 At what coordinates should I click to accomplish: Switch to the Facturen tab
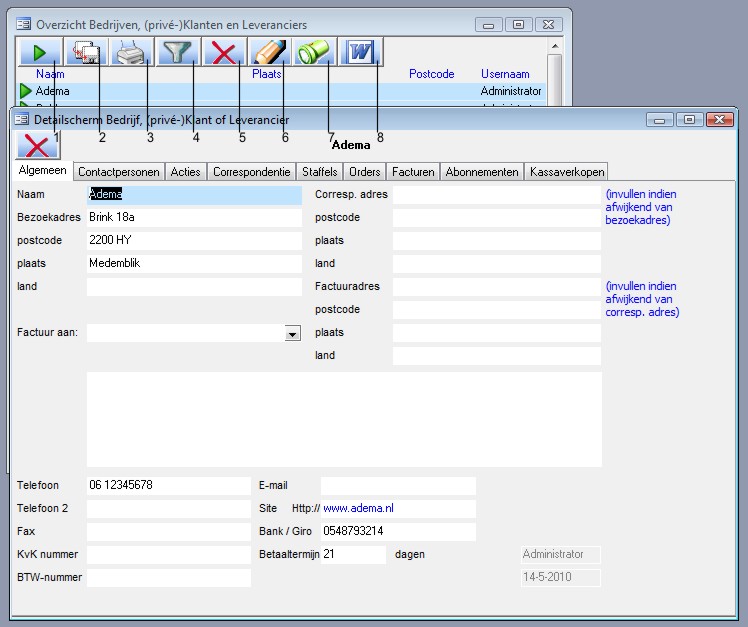tap(413, 172)
